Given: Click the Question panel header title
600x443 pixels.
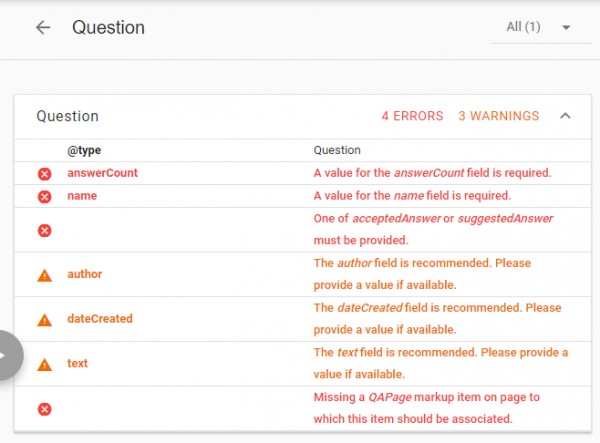Looking at the screenshot, I should (x=67, y=116).
